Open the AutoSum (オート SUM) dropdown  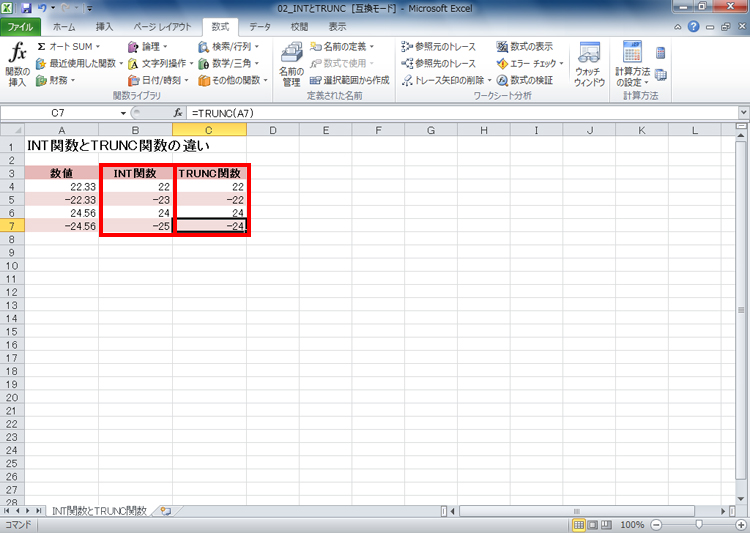(x=68, y=46)
